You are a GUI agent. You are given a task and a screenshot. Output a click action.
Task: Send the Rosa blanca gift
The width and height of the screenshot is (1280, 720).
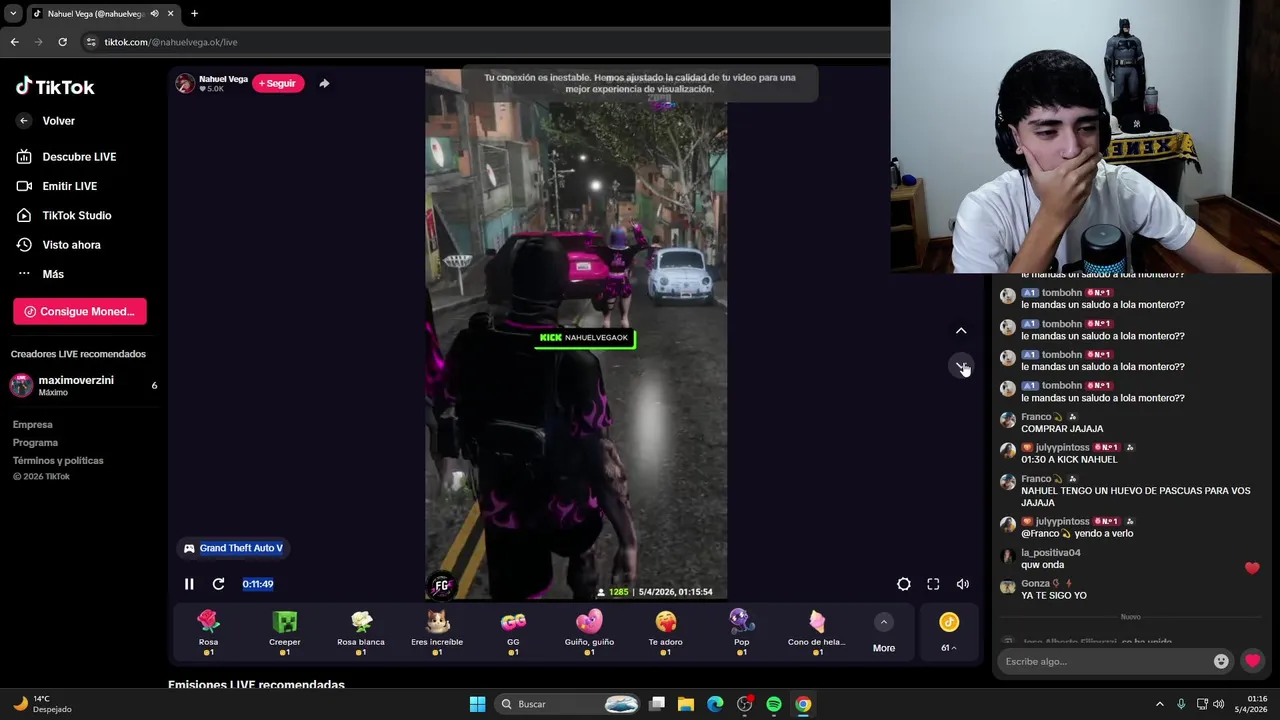pos(361,632)
